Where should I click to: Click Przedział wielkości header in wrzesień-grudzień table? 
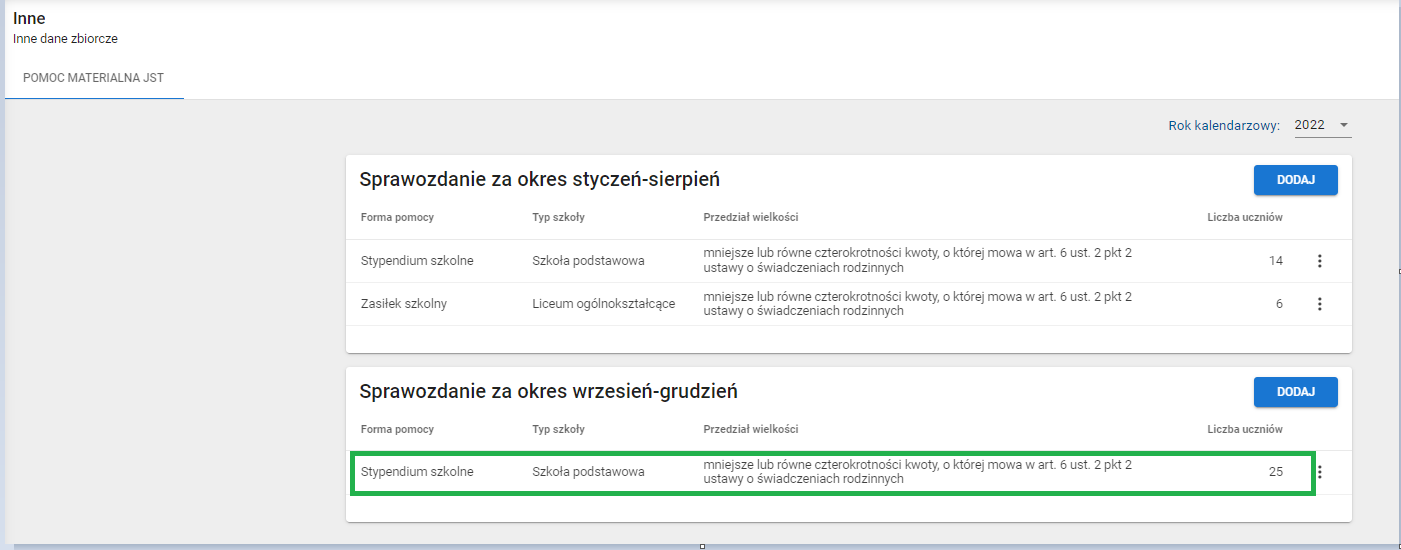coord(750,429)
